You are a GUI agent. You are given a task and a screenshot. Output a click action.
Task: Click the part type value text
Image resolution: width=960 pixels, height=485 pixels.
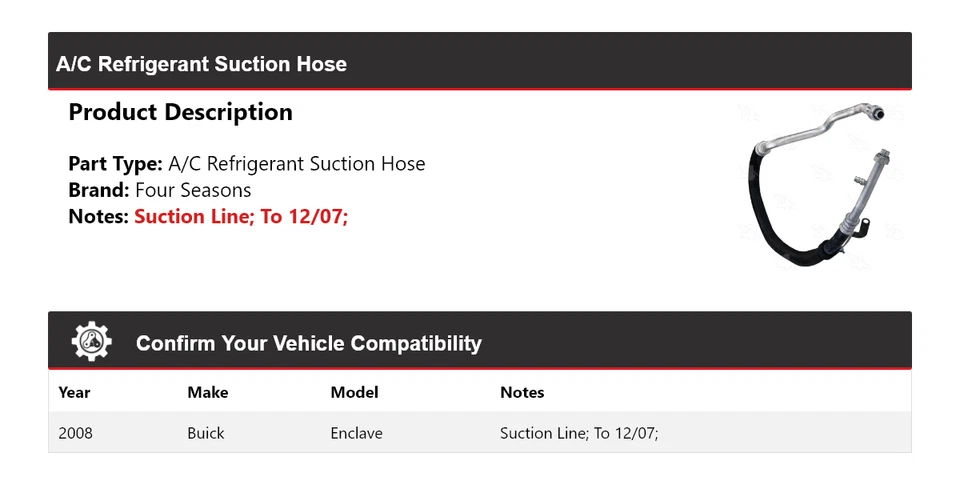296,164
